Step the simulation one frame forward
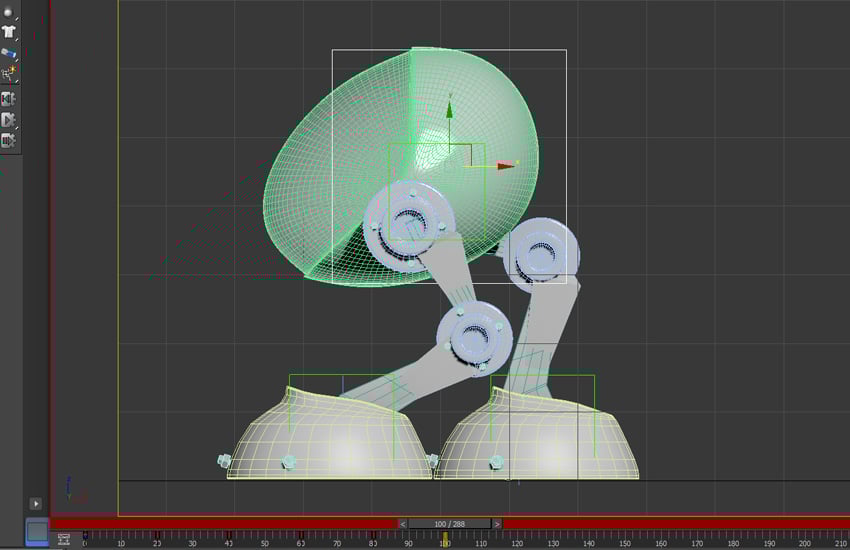850x550 pixels. point(8,141)
